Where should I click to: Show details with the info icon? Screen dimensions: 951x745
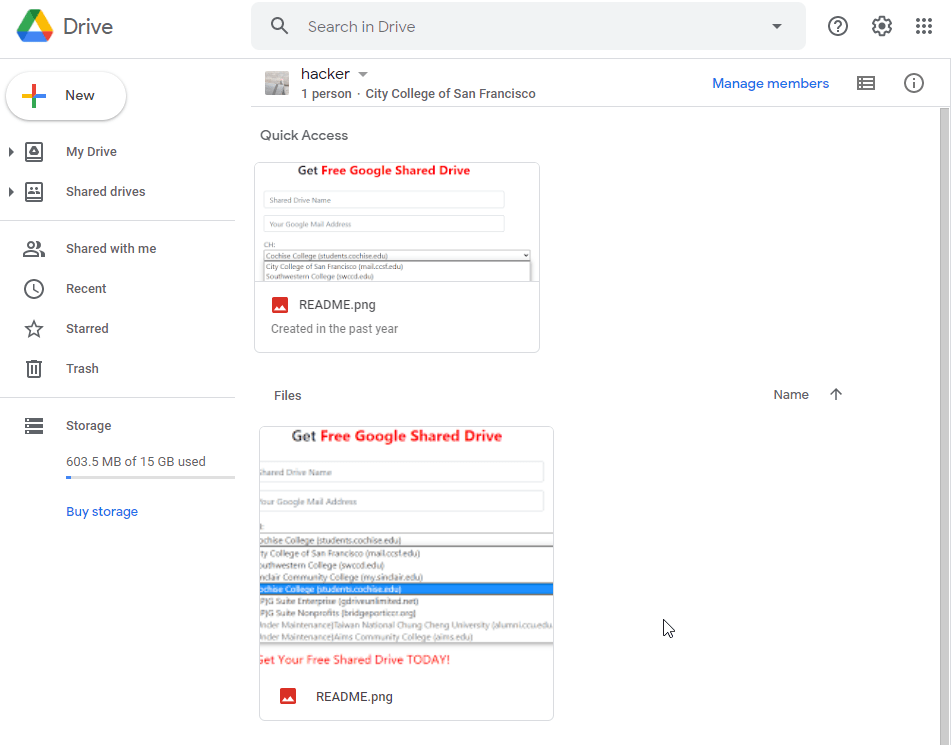913,83
